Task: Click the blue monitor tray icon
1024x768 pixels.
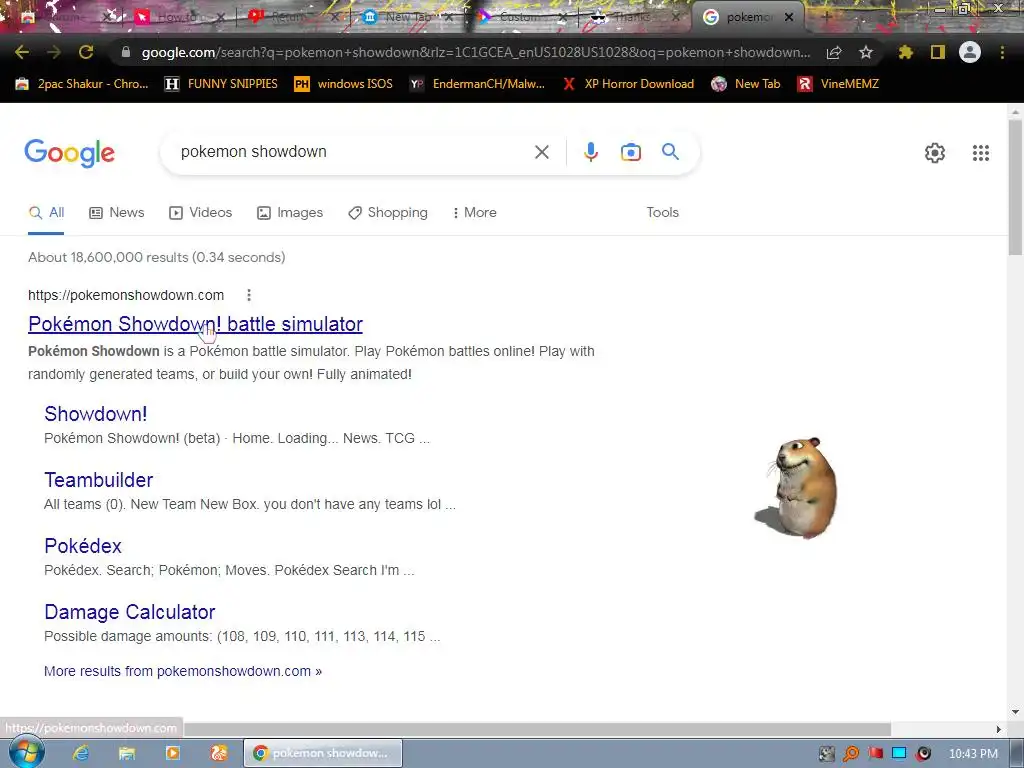Action: click(x=899, y=754)
